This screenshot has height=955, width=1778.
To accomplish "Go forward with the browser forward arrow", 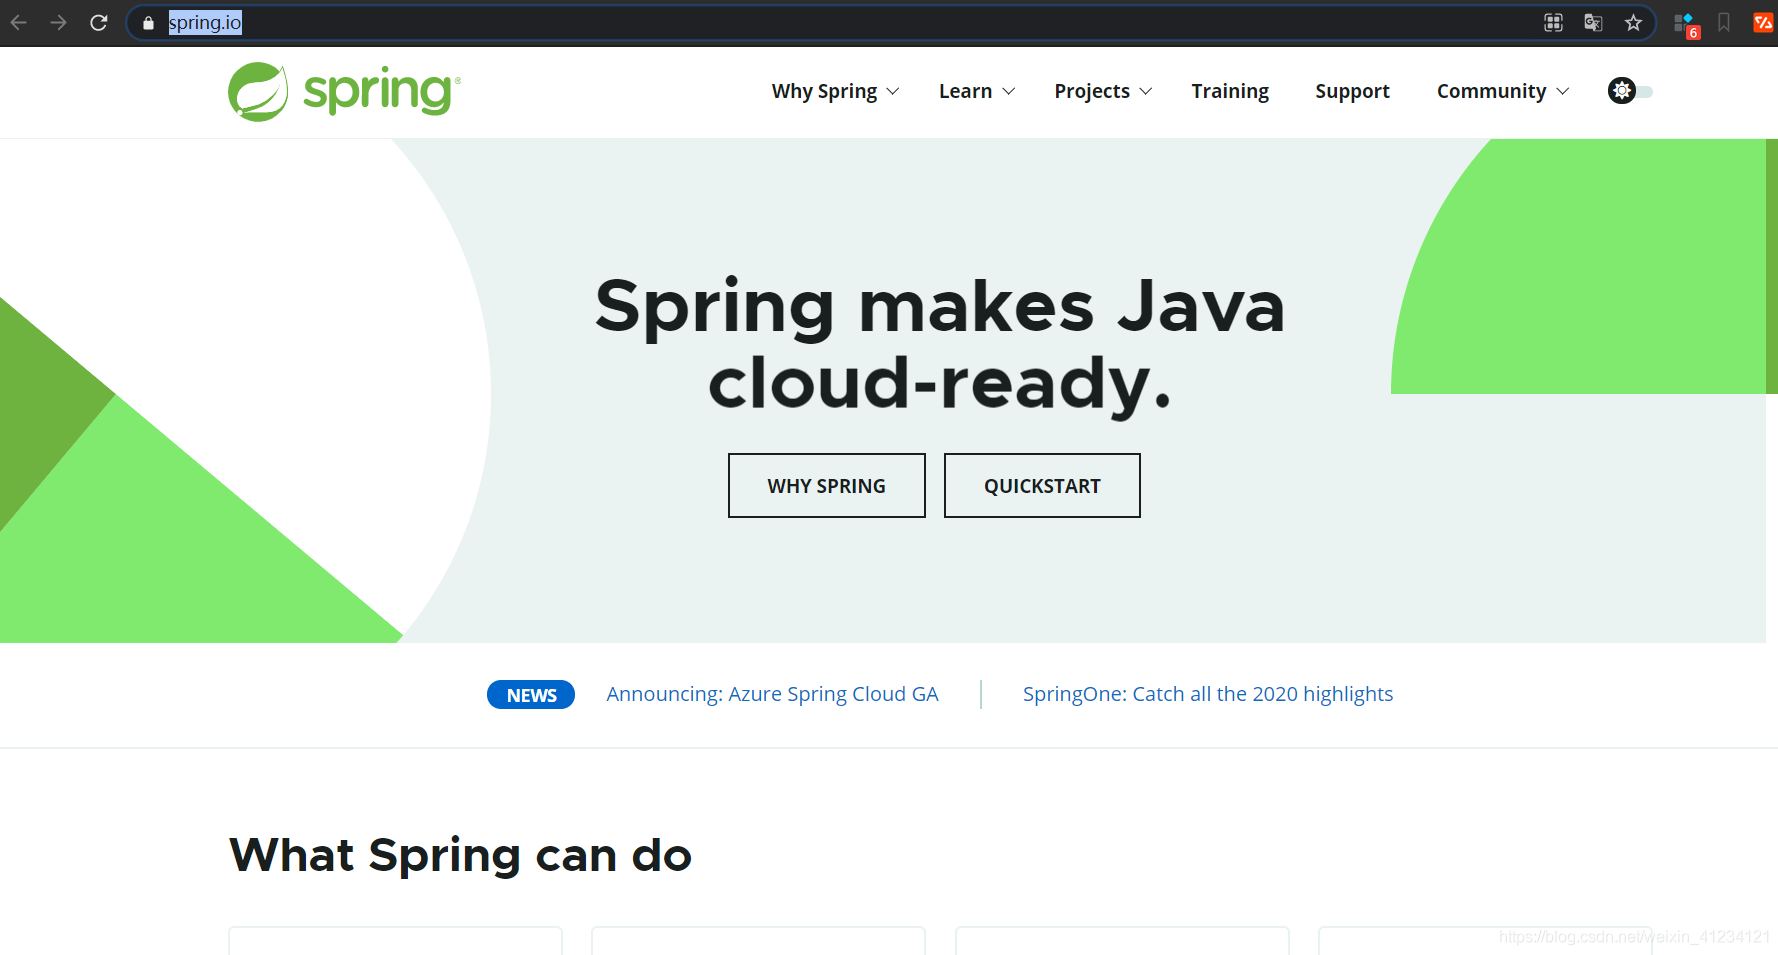I will click(58, 22).
